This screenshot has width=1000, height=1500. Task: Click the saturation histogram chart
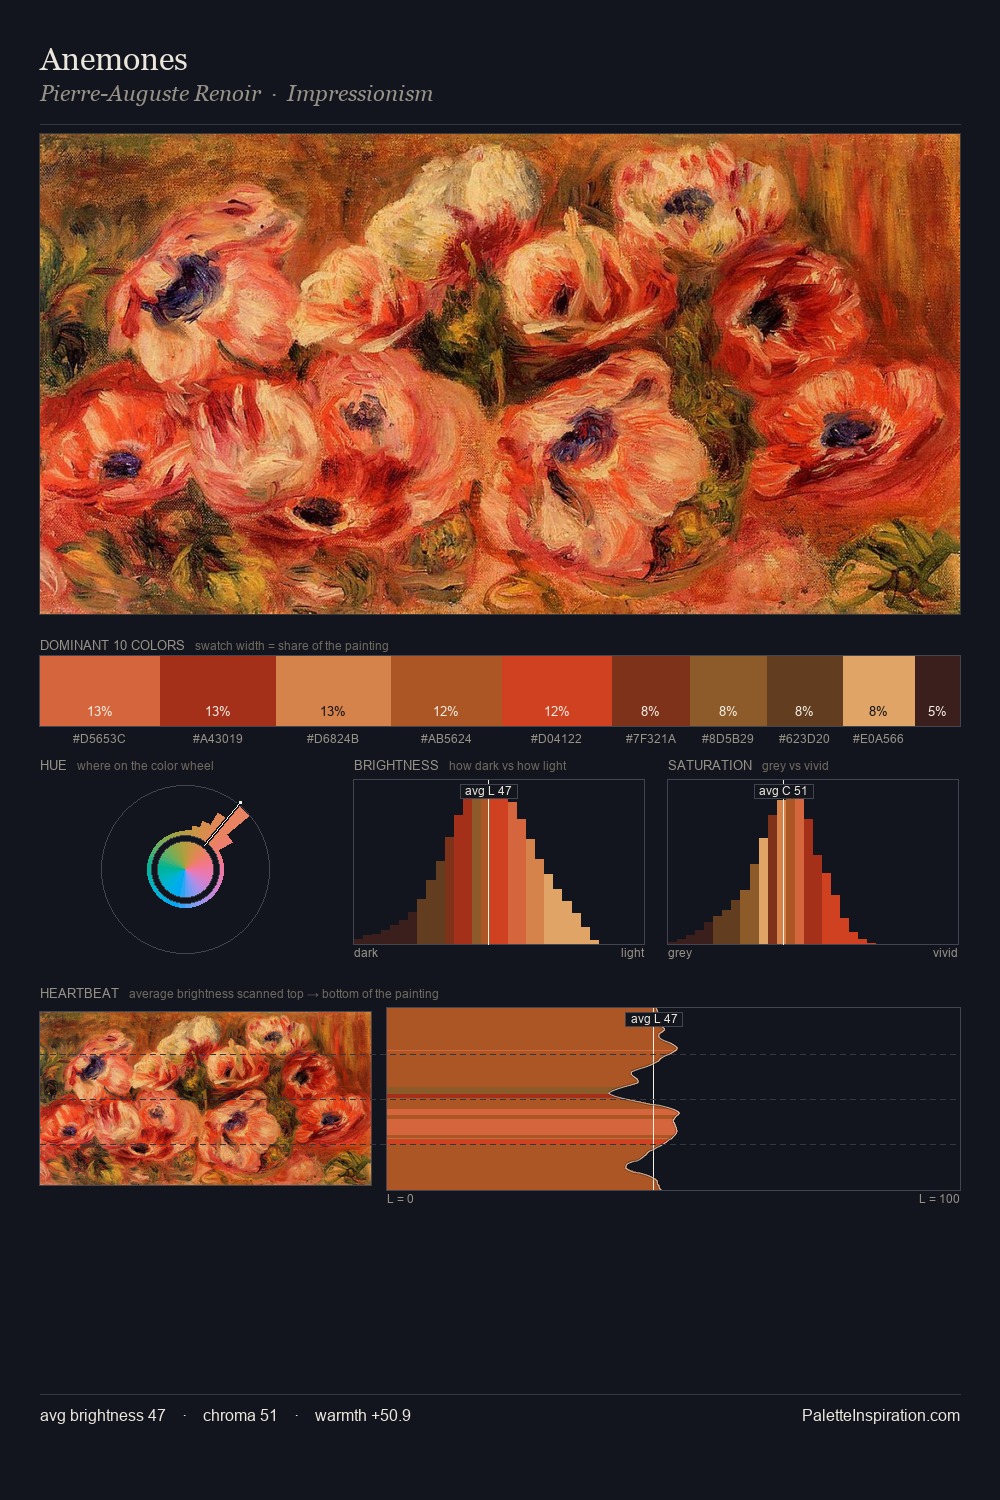pyautogui.click(x=813, y=862)
